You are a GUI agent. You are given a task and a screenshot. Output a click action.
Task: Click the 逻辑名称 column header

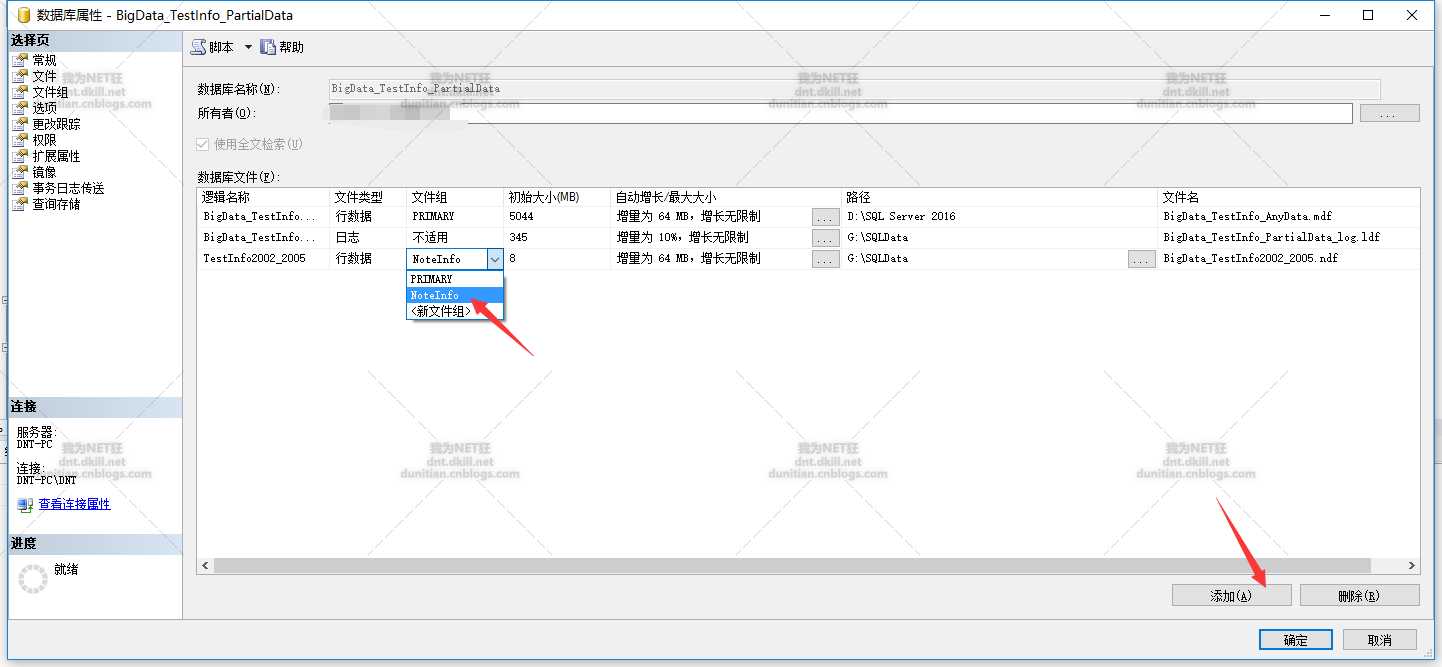pos(263,197)
